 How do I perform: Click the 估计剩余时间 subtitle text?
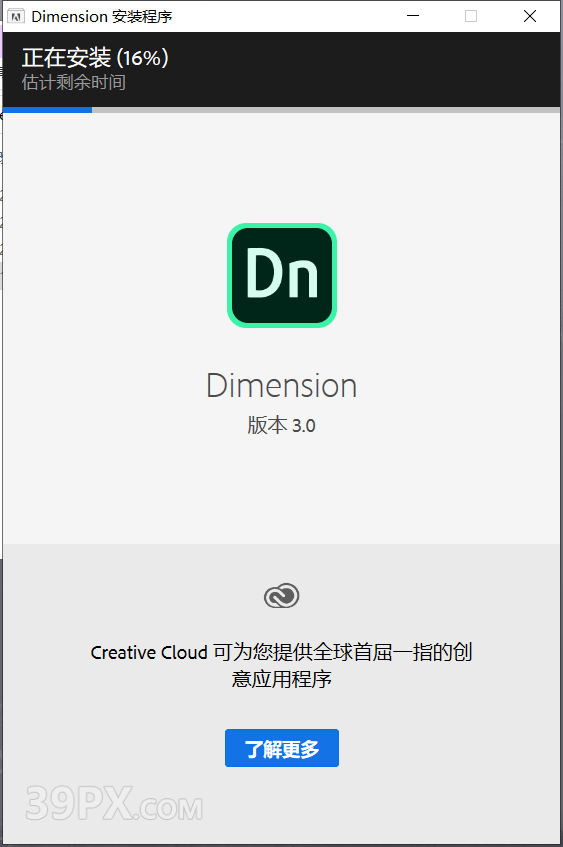click(73, 83)
